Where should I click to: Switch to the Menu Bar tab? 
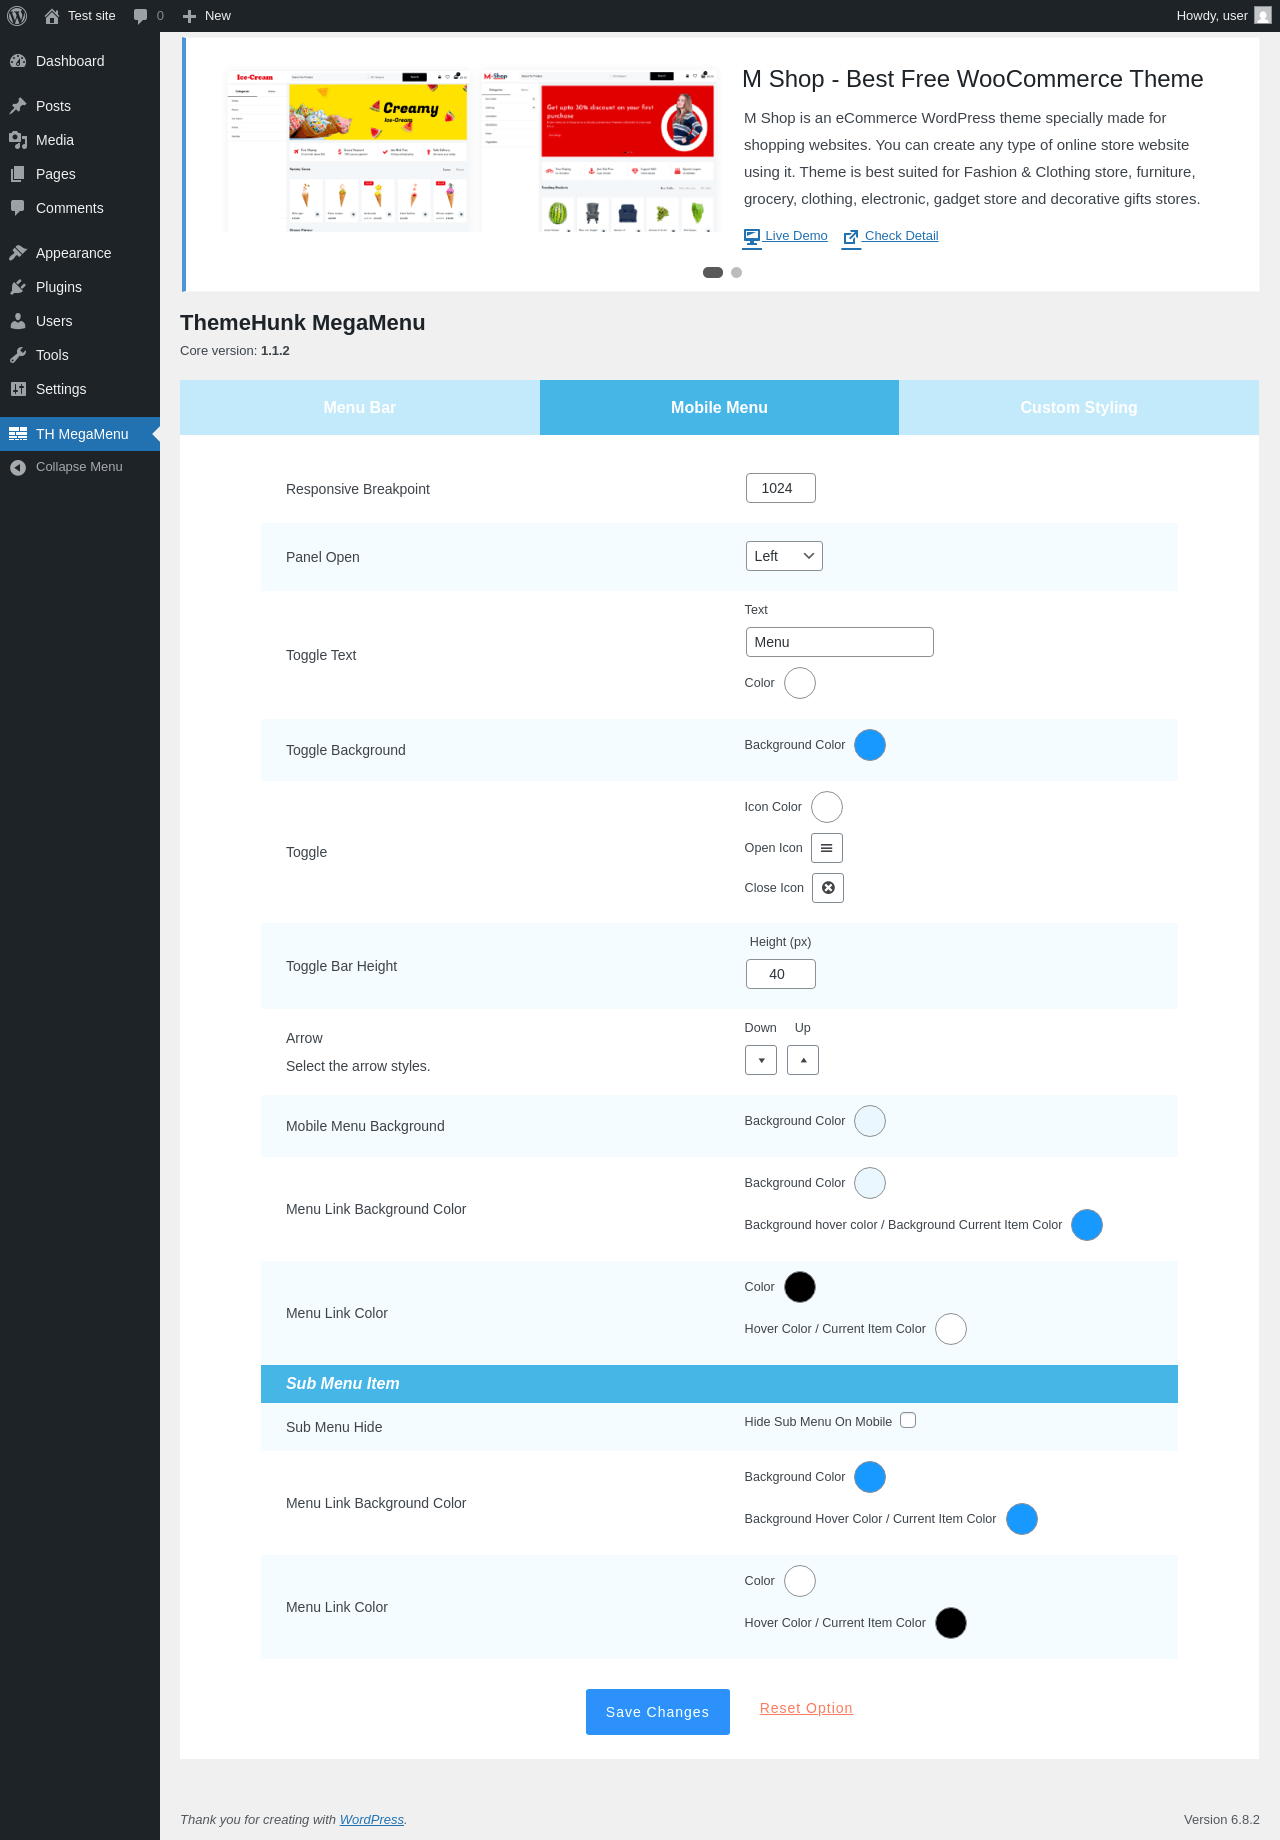tap(360, 407)
